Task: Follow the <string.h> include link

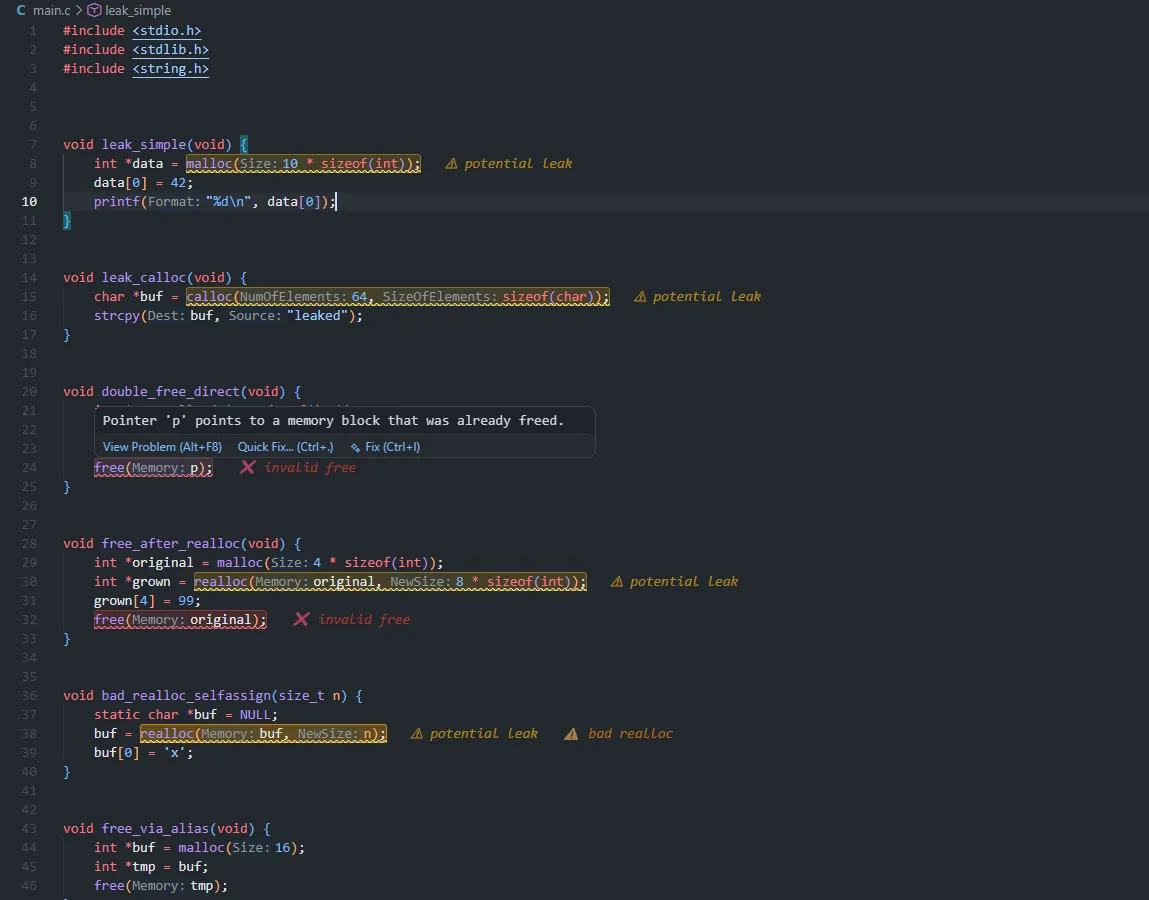Action: 170,69
